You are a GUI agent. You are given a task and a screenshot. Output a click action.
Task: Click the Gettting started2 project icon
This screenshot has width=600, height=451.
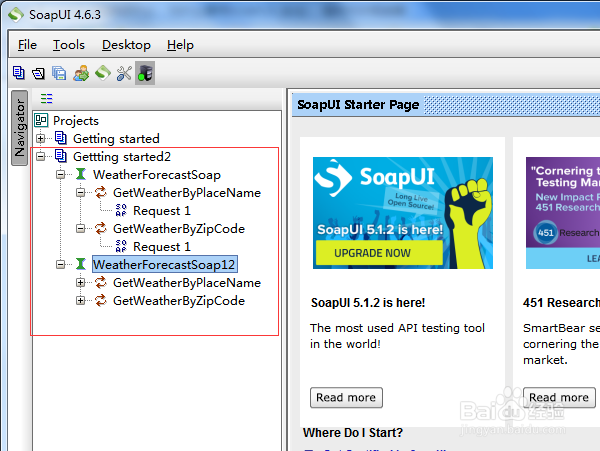60,156
